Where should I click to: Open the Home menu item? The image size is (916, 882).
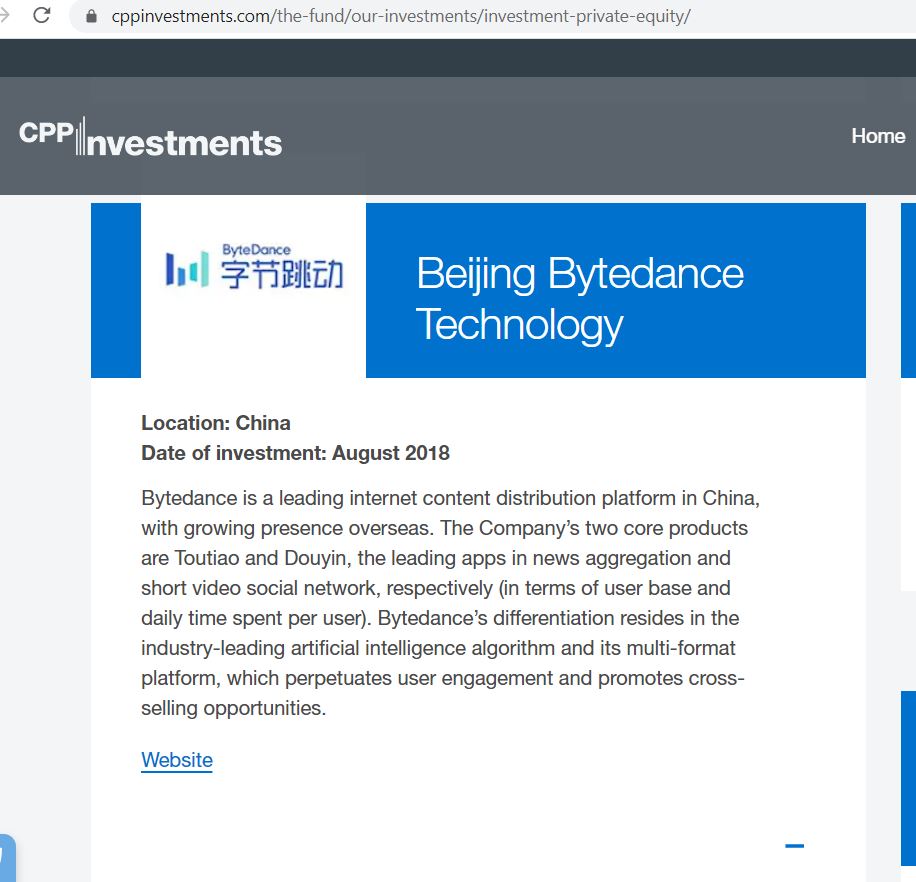click(x=878, y=136)
